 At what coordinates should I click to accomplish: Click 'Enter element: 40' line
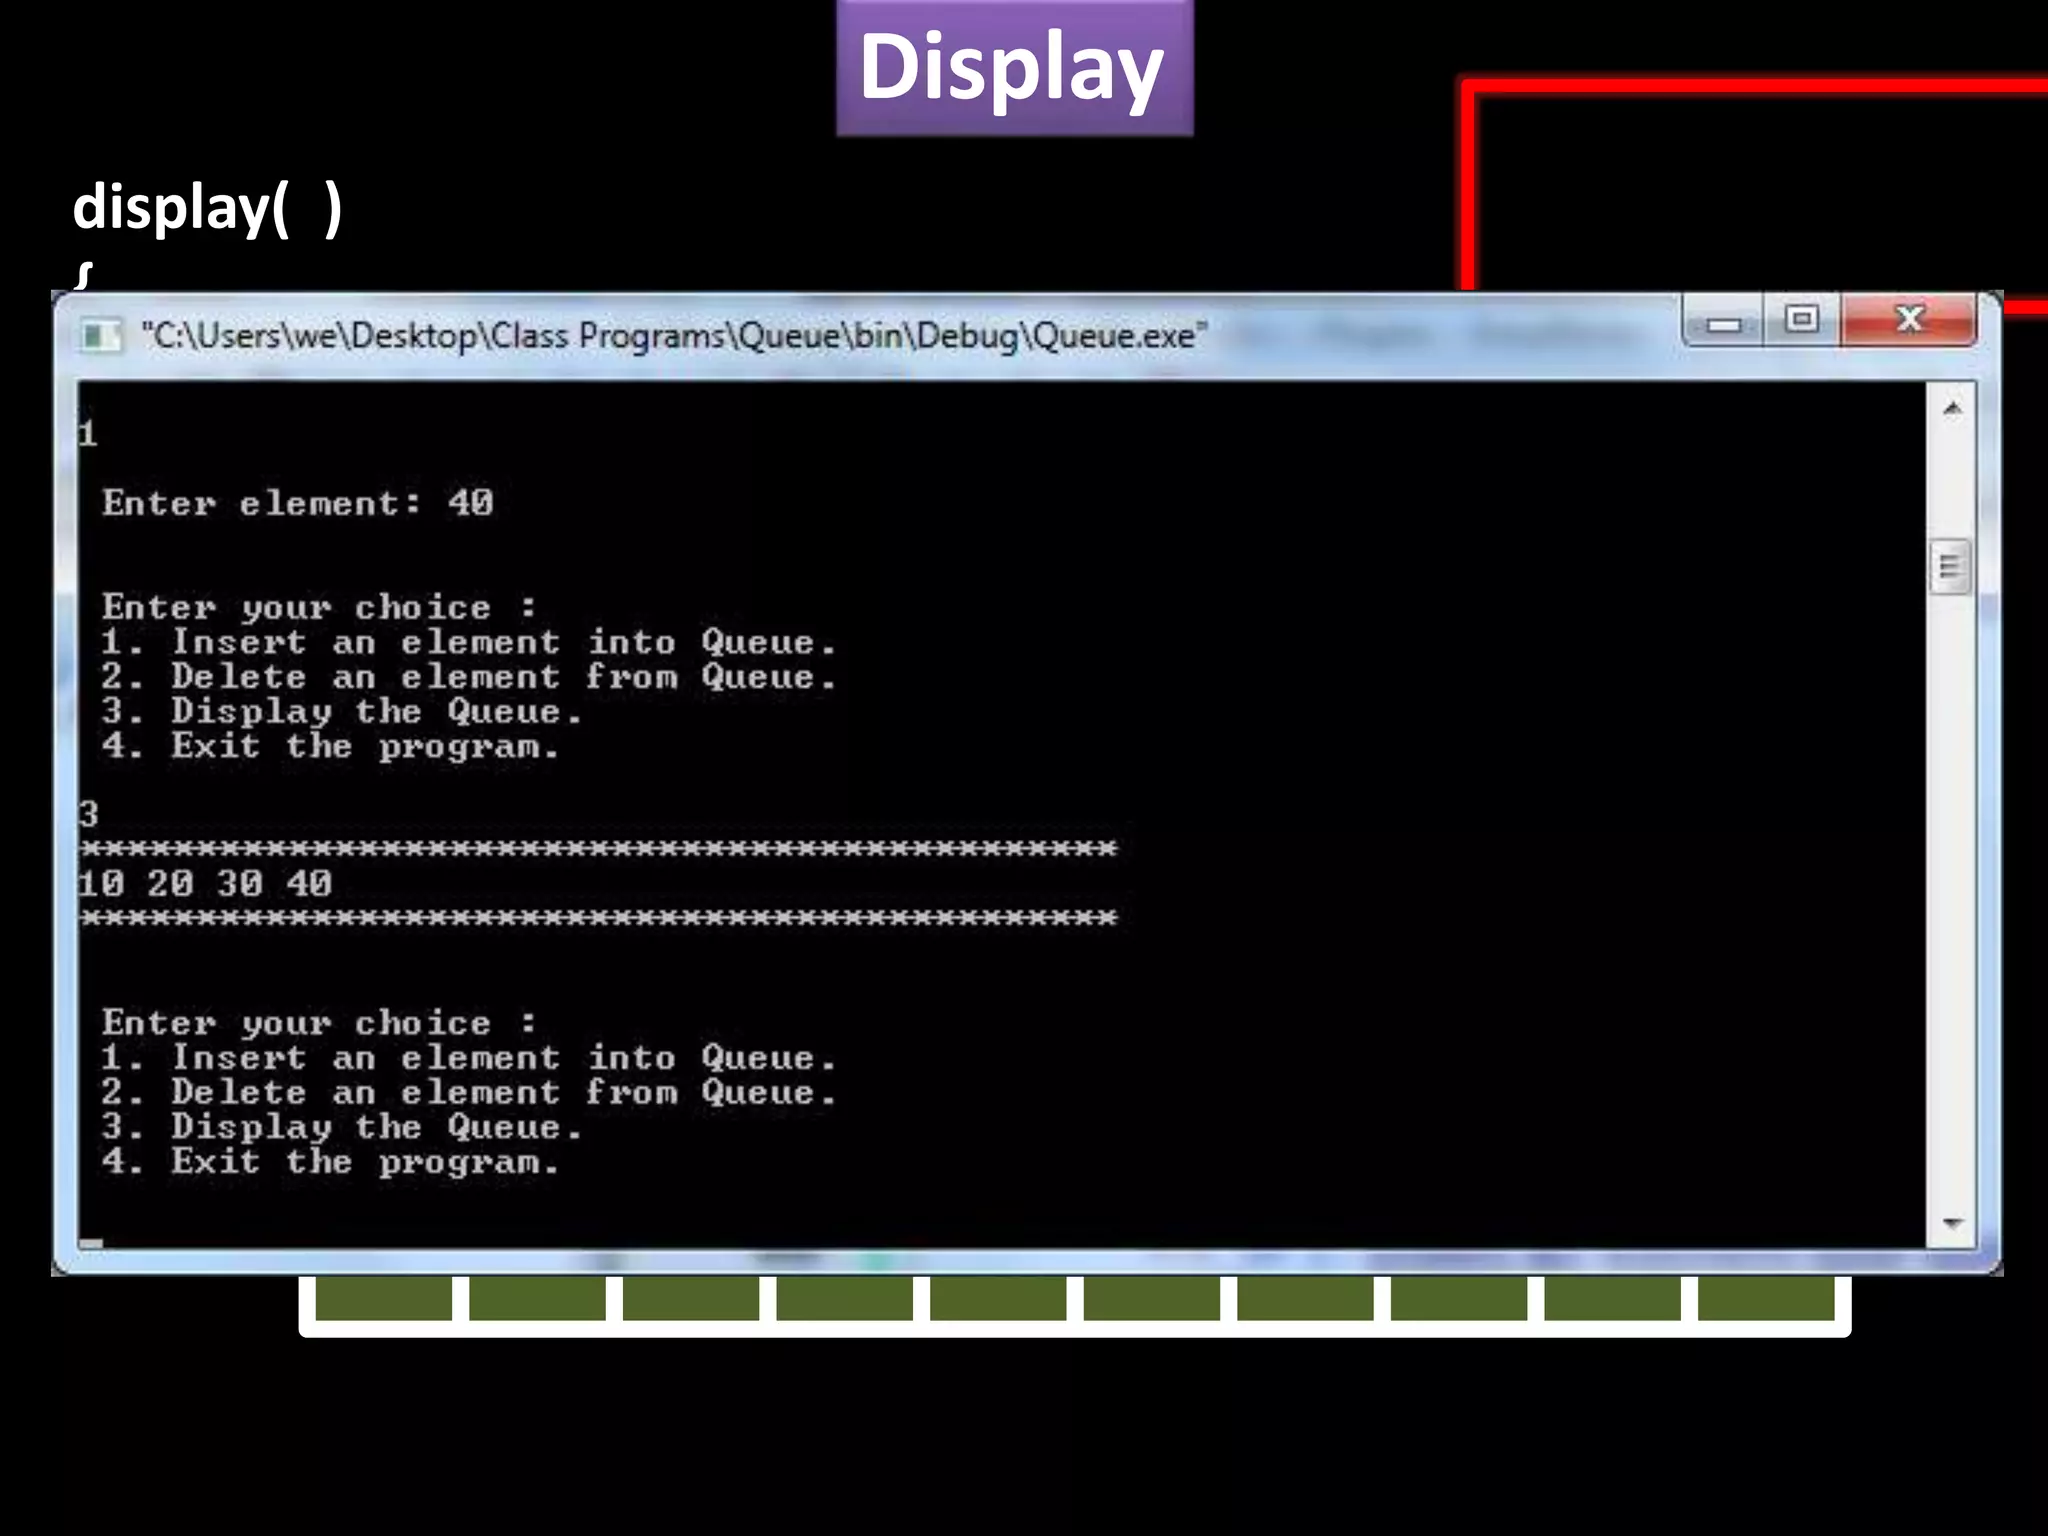point(298,503)
